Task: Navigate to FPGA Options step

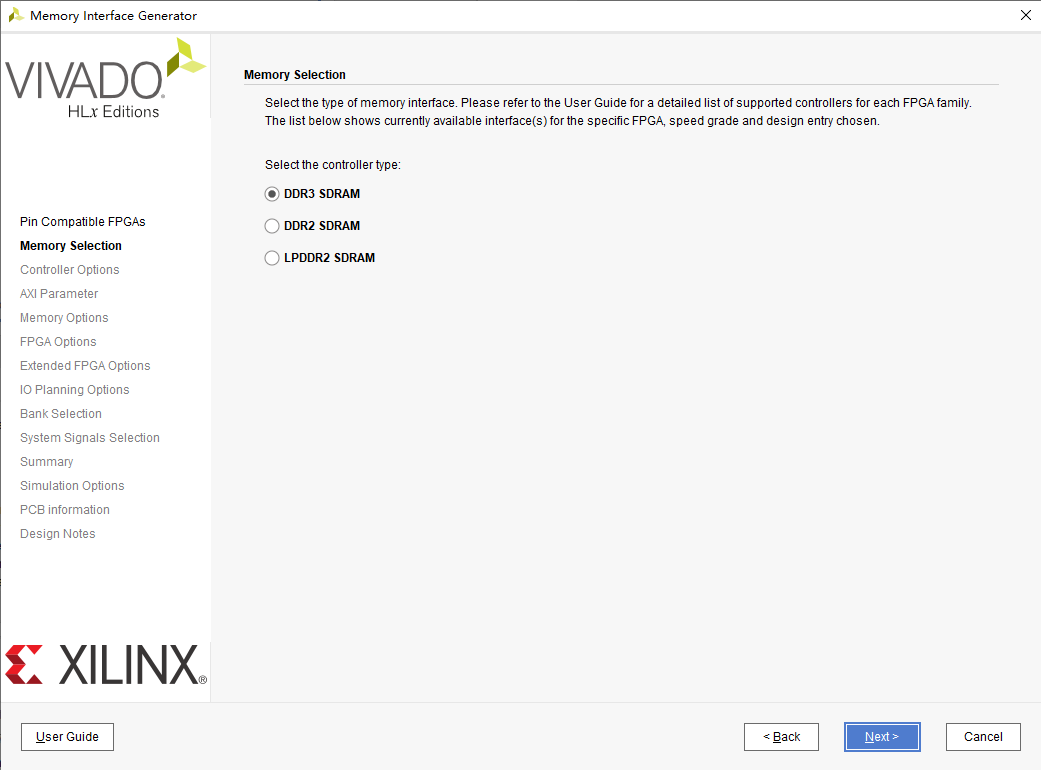Action: 57,341
